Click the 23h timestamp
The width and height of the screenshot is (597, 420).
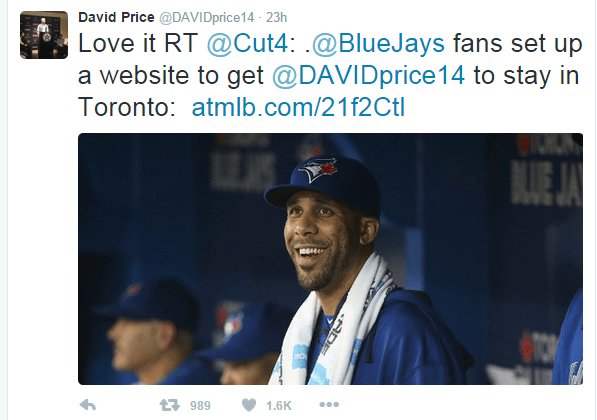pyautogui.click(x=276, y=18)
